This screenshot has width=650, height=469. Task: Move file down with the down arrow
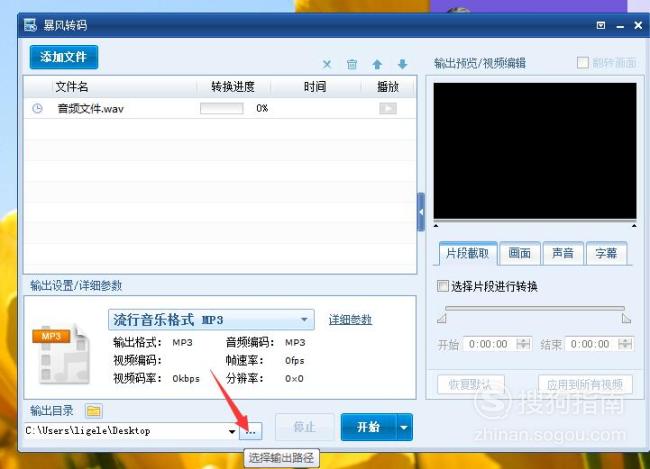point(402,64)
